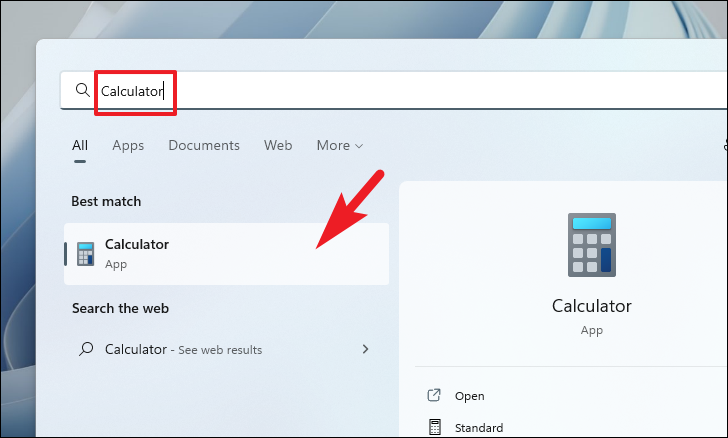
Task: Expand the More filter dropdown
Action: (339, 145)
